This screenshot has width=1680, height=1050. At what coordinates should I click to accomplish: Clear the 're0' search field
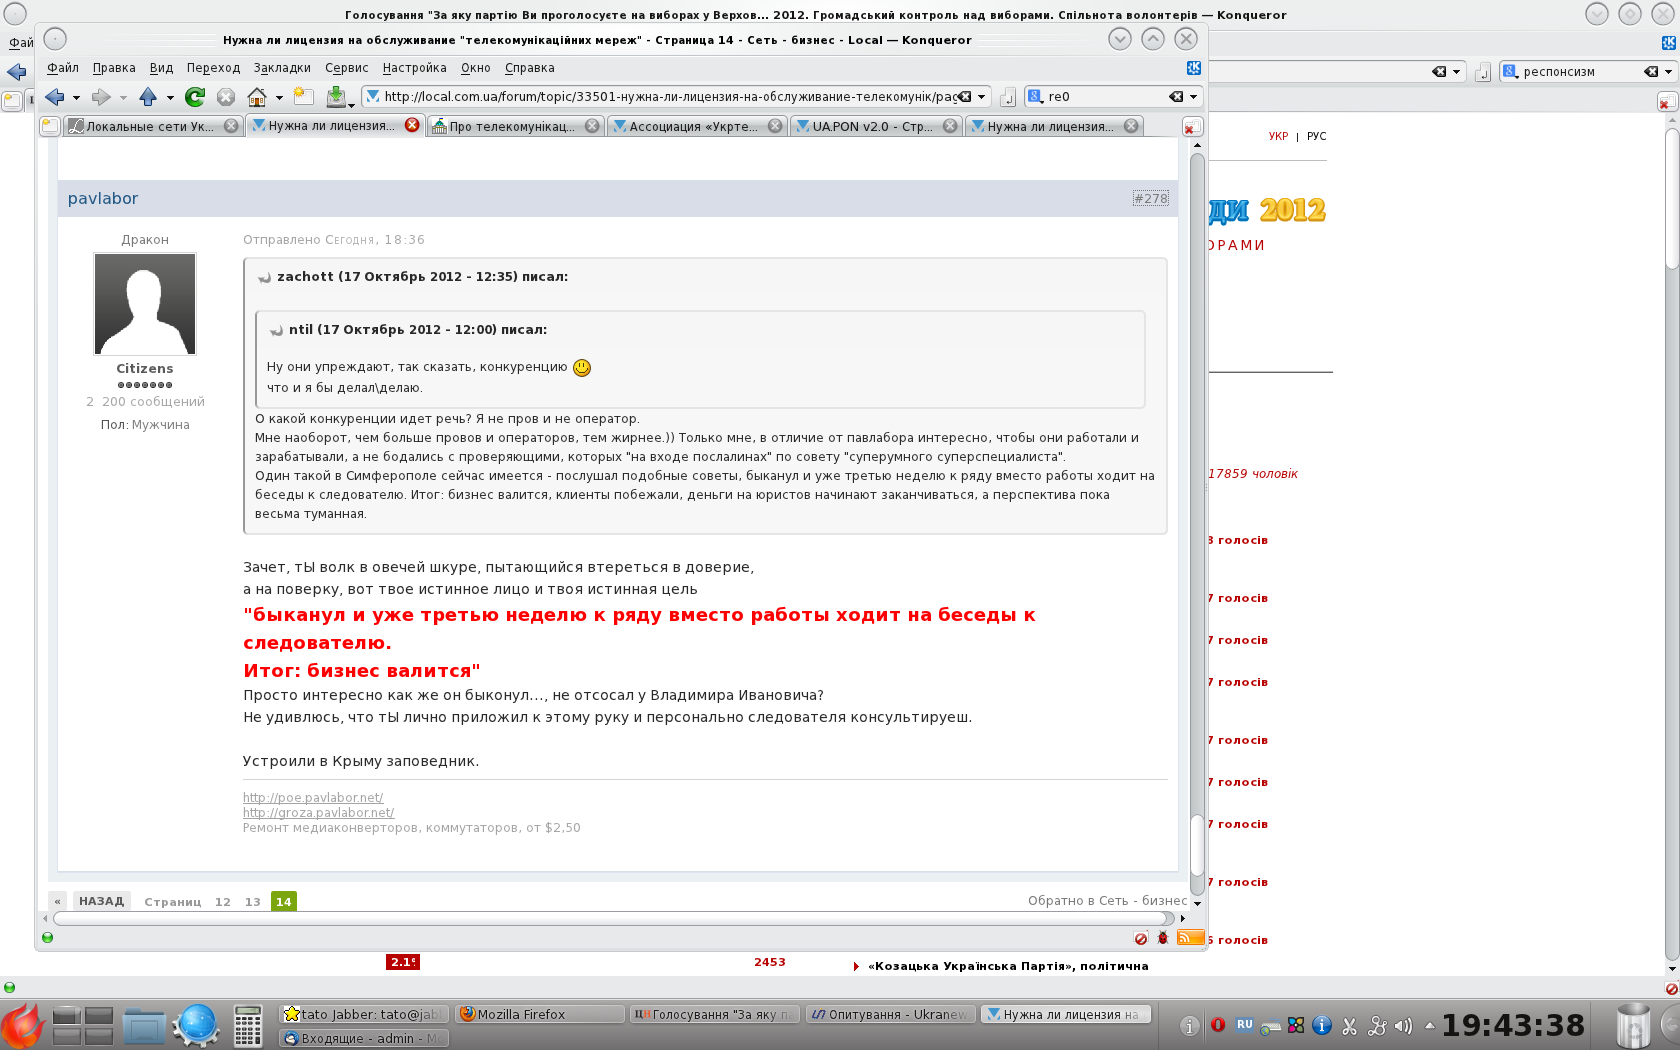tap(1176, 97)
